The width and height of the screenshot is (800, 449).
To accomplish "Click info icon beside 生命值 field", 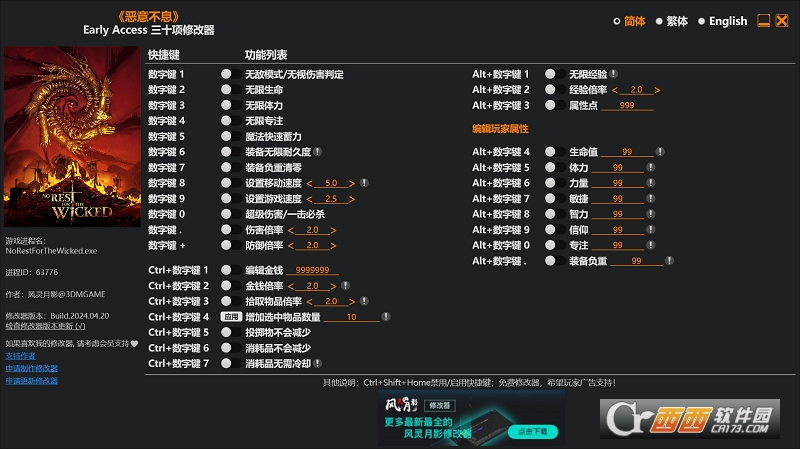I will coord(660,152).
